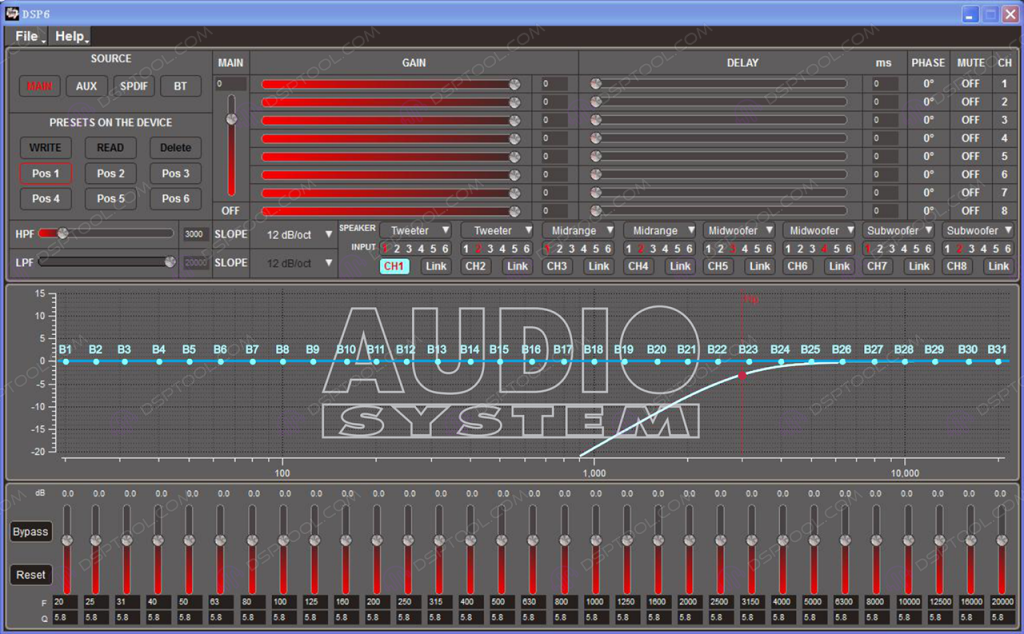The height and width of the screenshot is (634, 1024).
Task: Select the CH3 channel tab
Action: [x=556, y=266]
